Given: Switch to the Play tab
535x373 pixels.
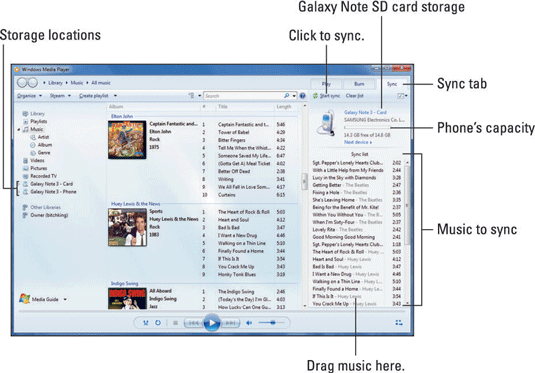Looking at the screenshot, I should pos(326,84).
